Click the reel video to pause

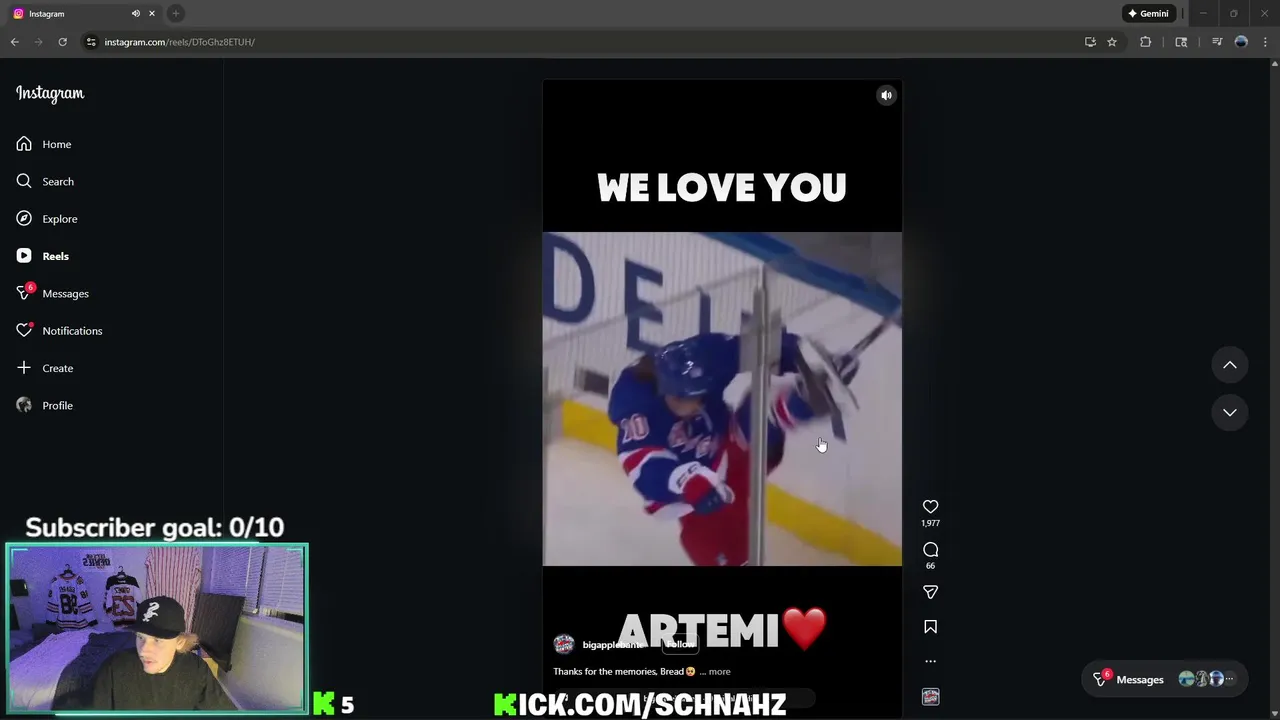coord(722,398)
